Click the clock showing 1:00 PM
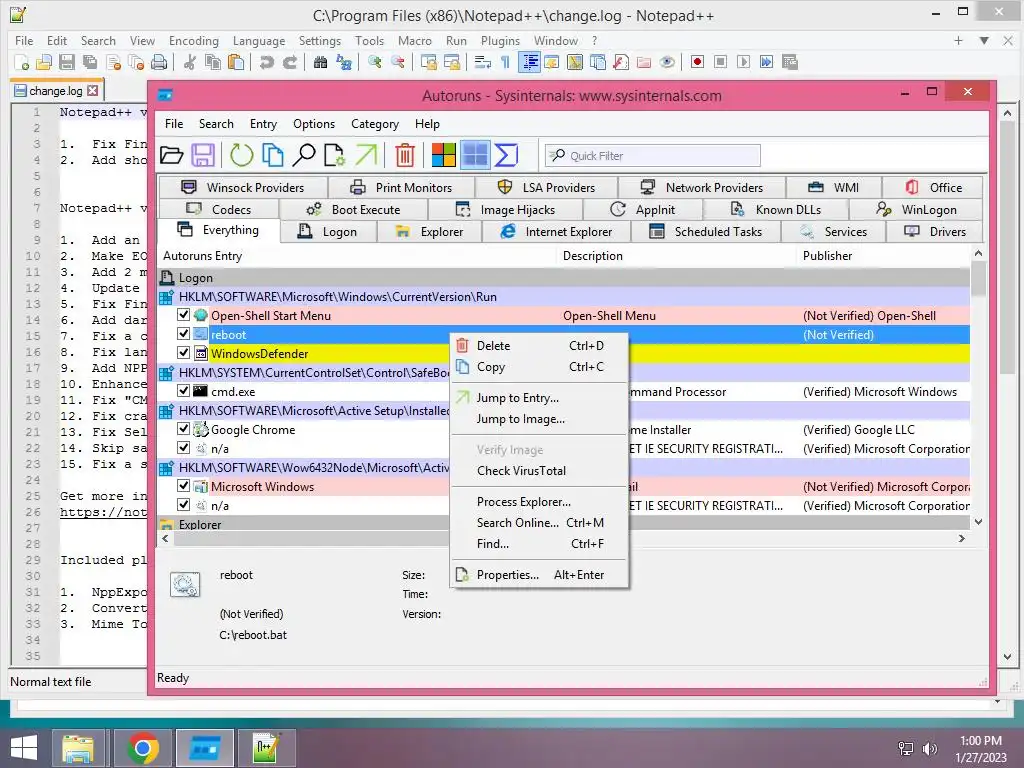This screenshot has width=1024, height=768. pyautogui.click(x=980, y=741)
